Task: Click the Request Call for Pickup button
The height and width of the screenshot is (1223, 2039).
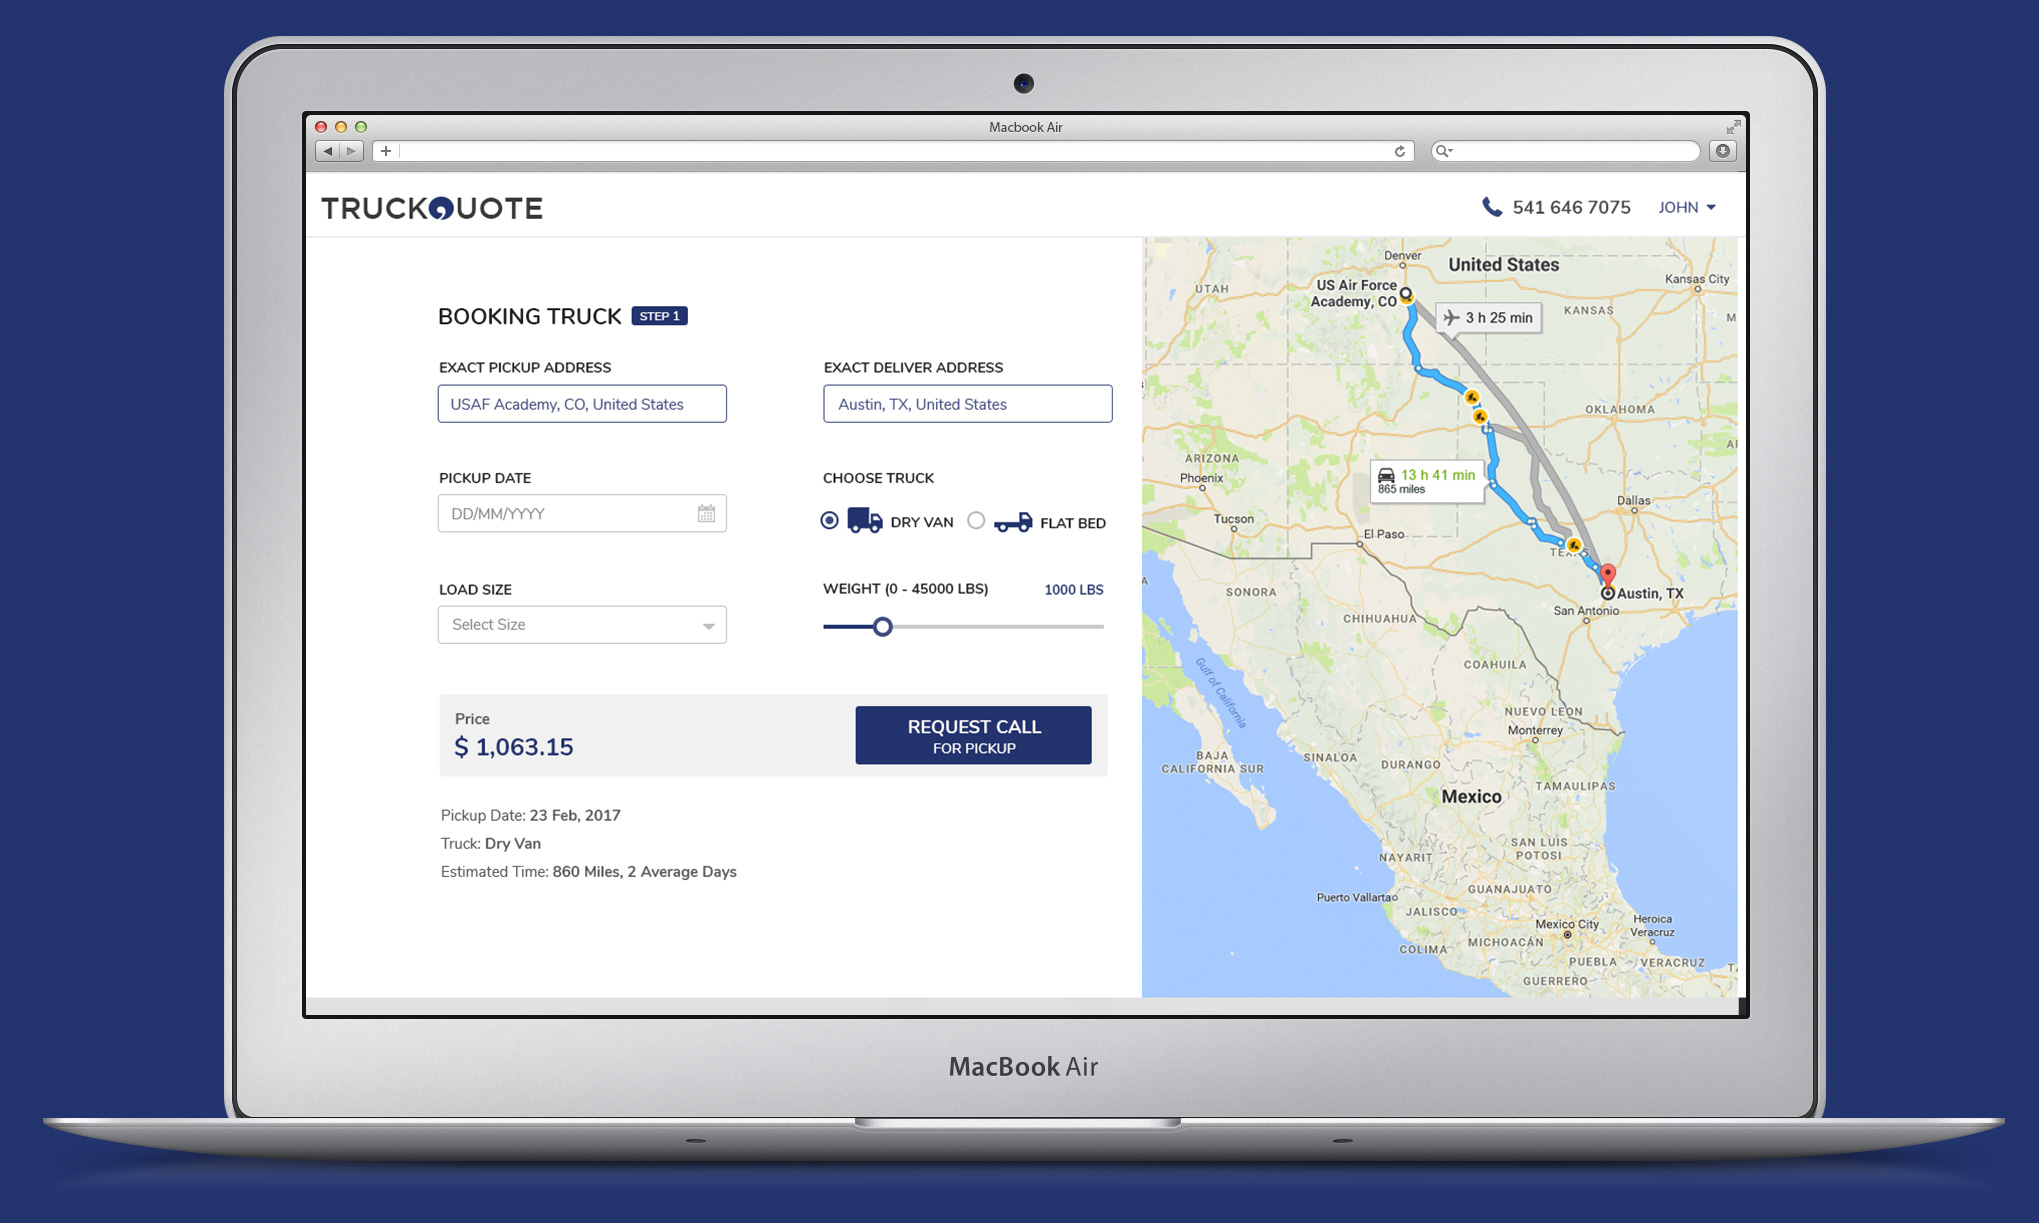Action: pyautogui.click(x=973, y=736)
